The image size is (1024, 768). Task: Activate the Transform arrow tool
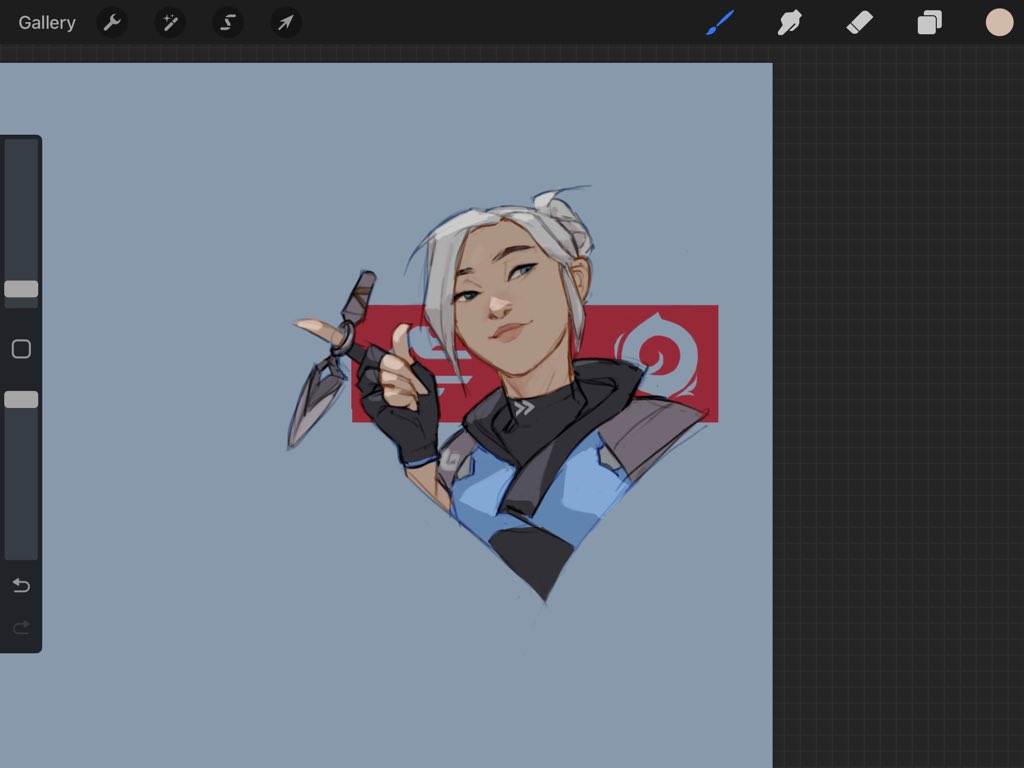point(285,23)
